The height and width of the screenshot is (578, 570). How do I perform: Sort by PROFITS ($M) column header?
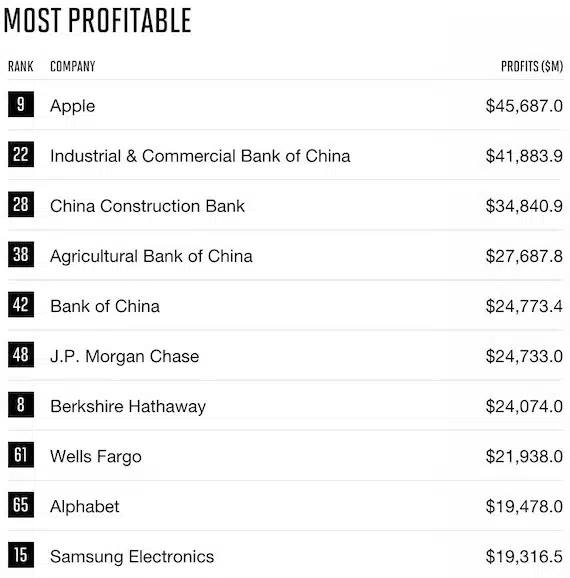click(532, 66)
